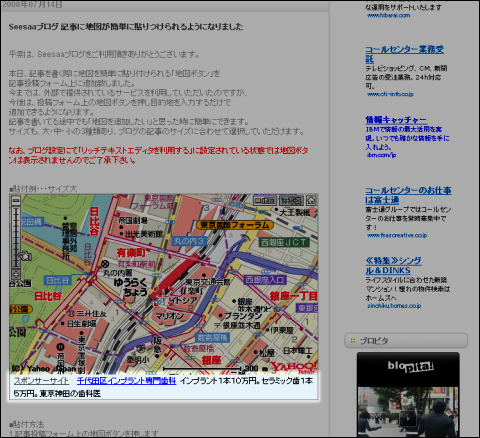Click the blopita video thumbnail of street dancers
Viewport: 480px width, 438px height.
(408, 412)
